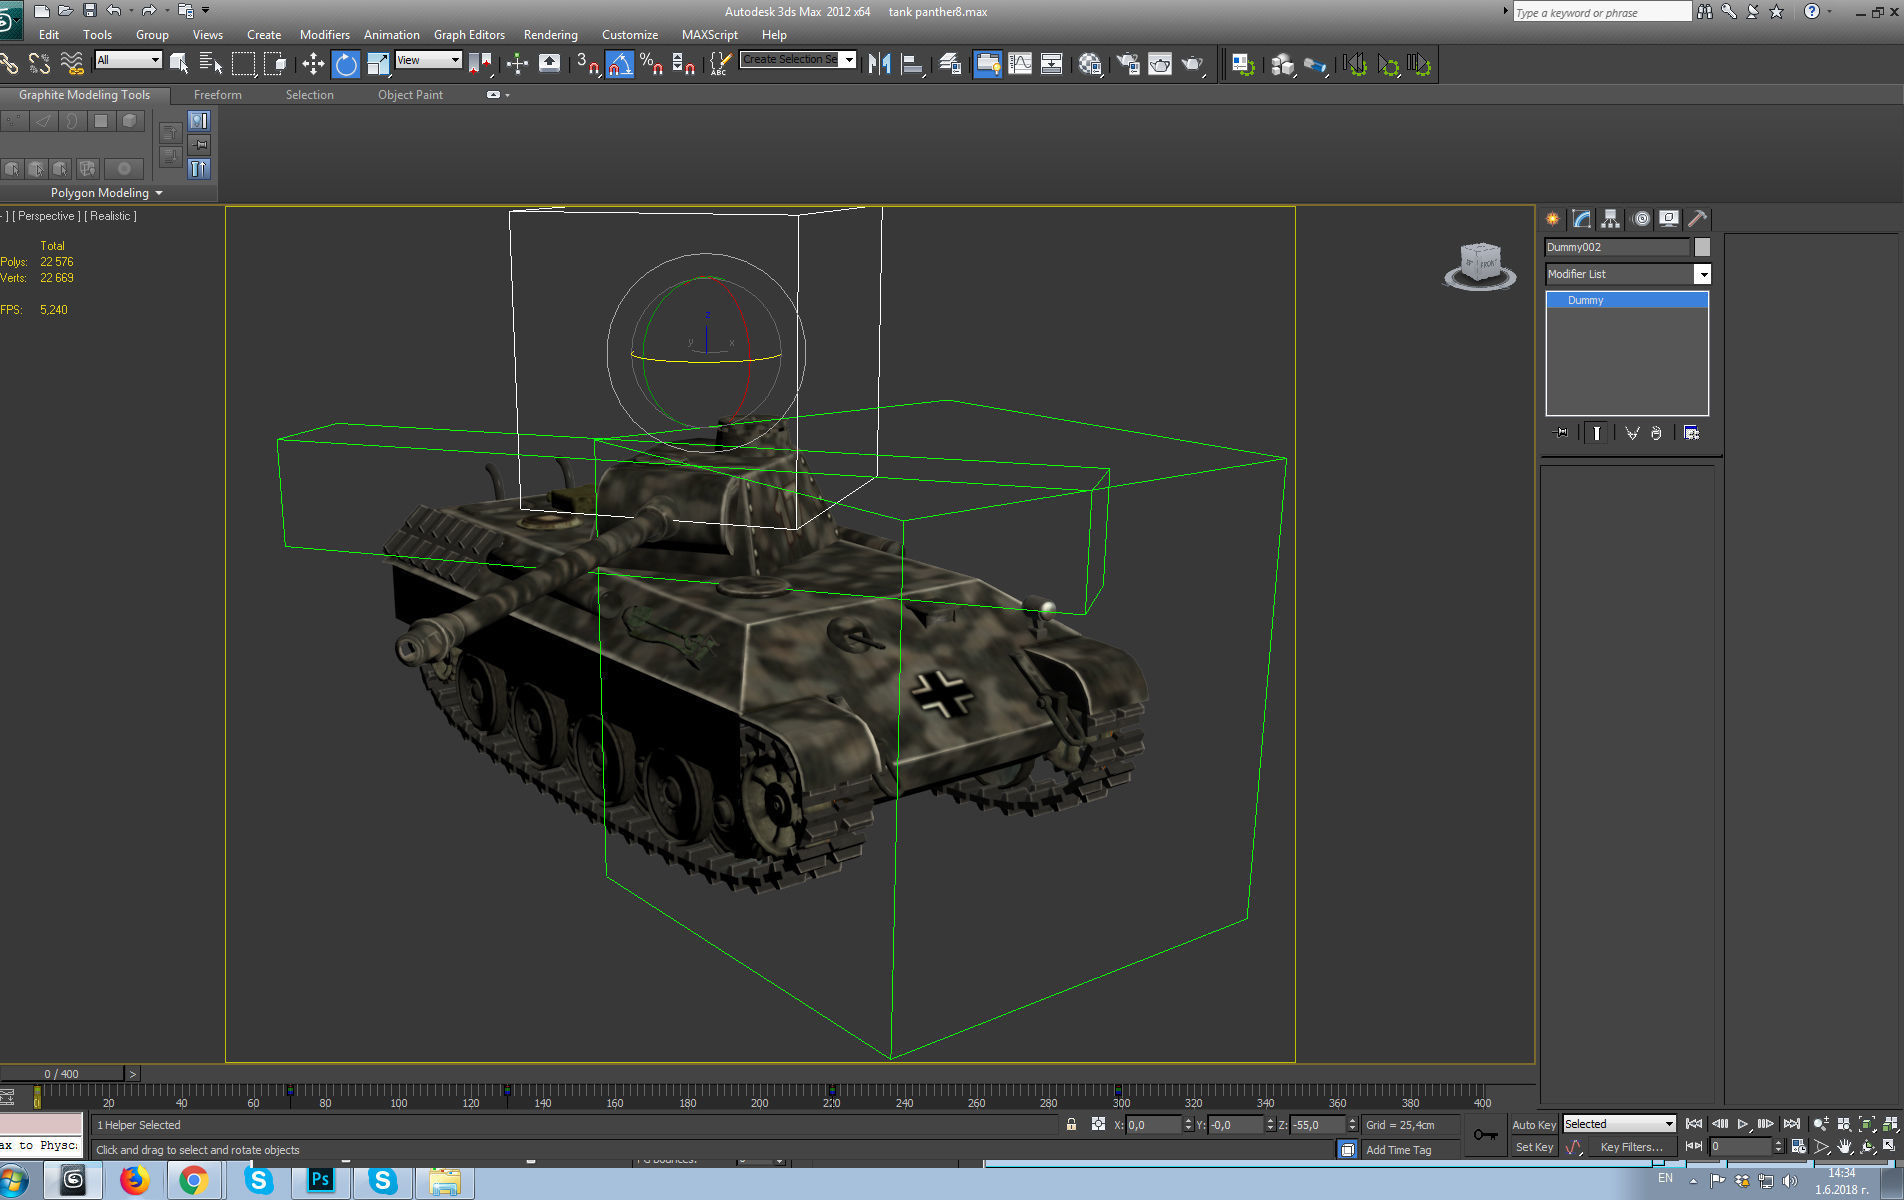1904x1200 pixels.
Task: Open the Utilities hammer panel tab
Action: (1697, 218)
